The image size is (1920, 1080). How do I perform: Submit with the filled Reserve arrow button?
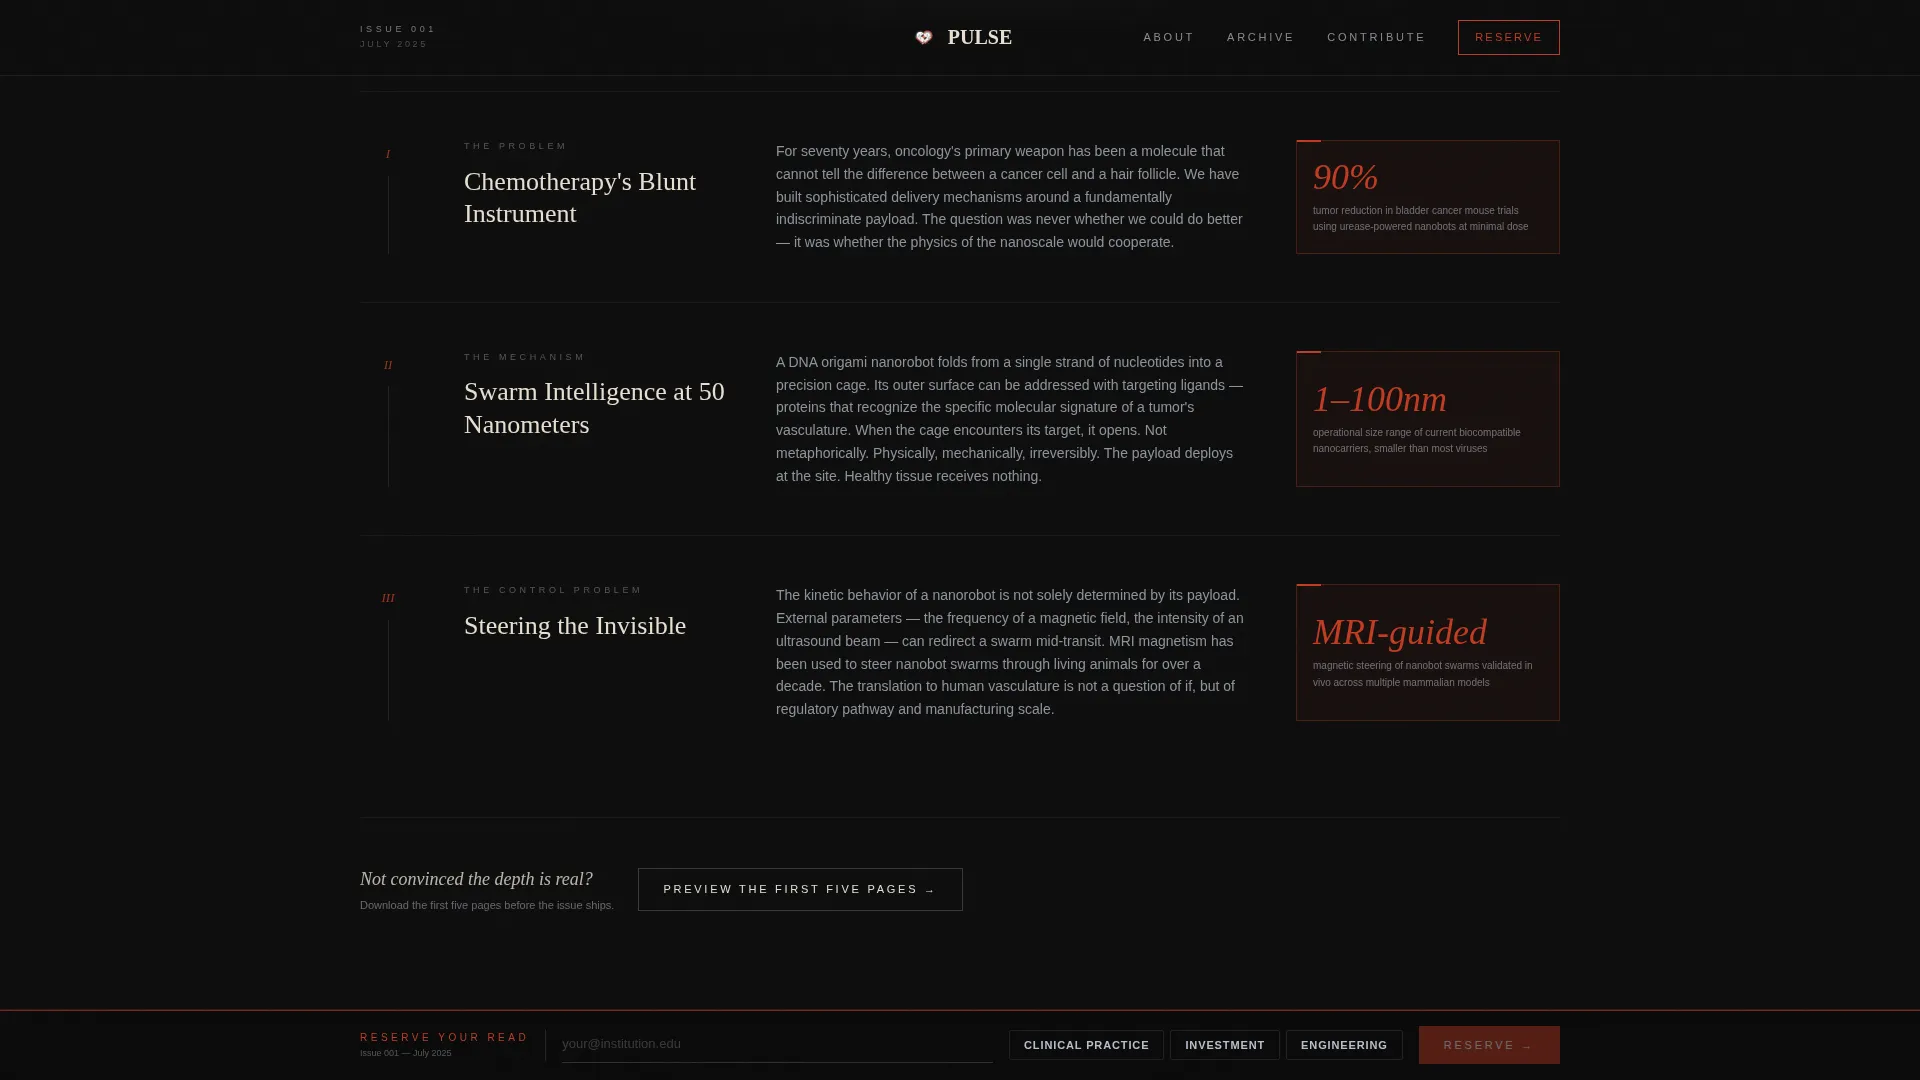point(1489,1045)
